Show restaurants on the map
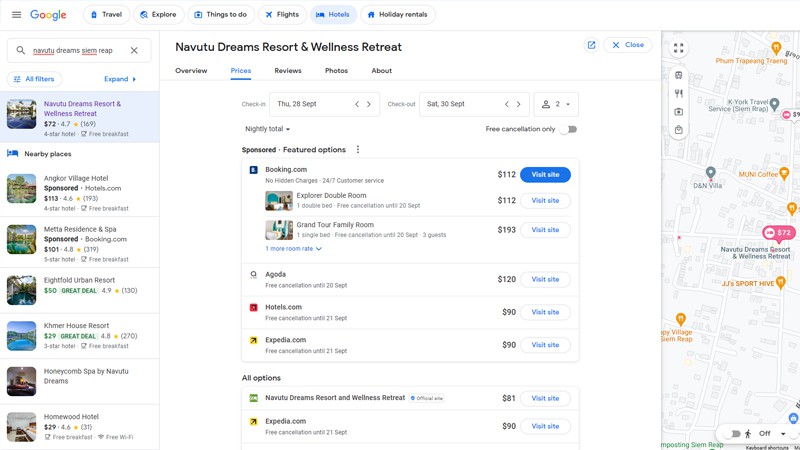 (x=679, y=94)
